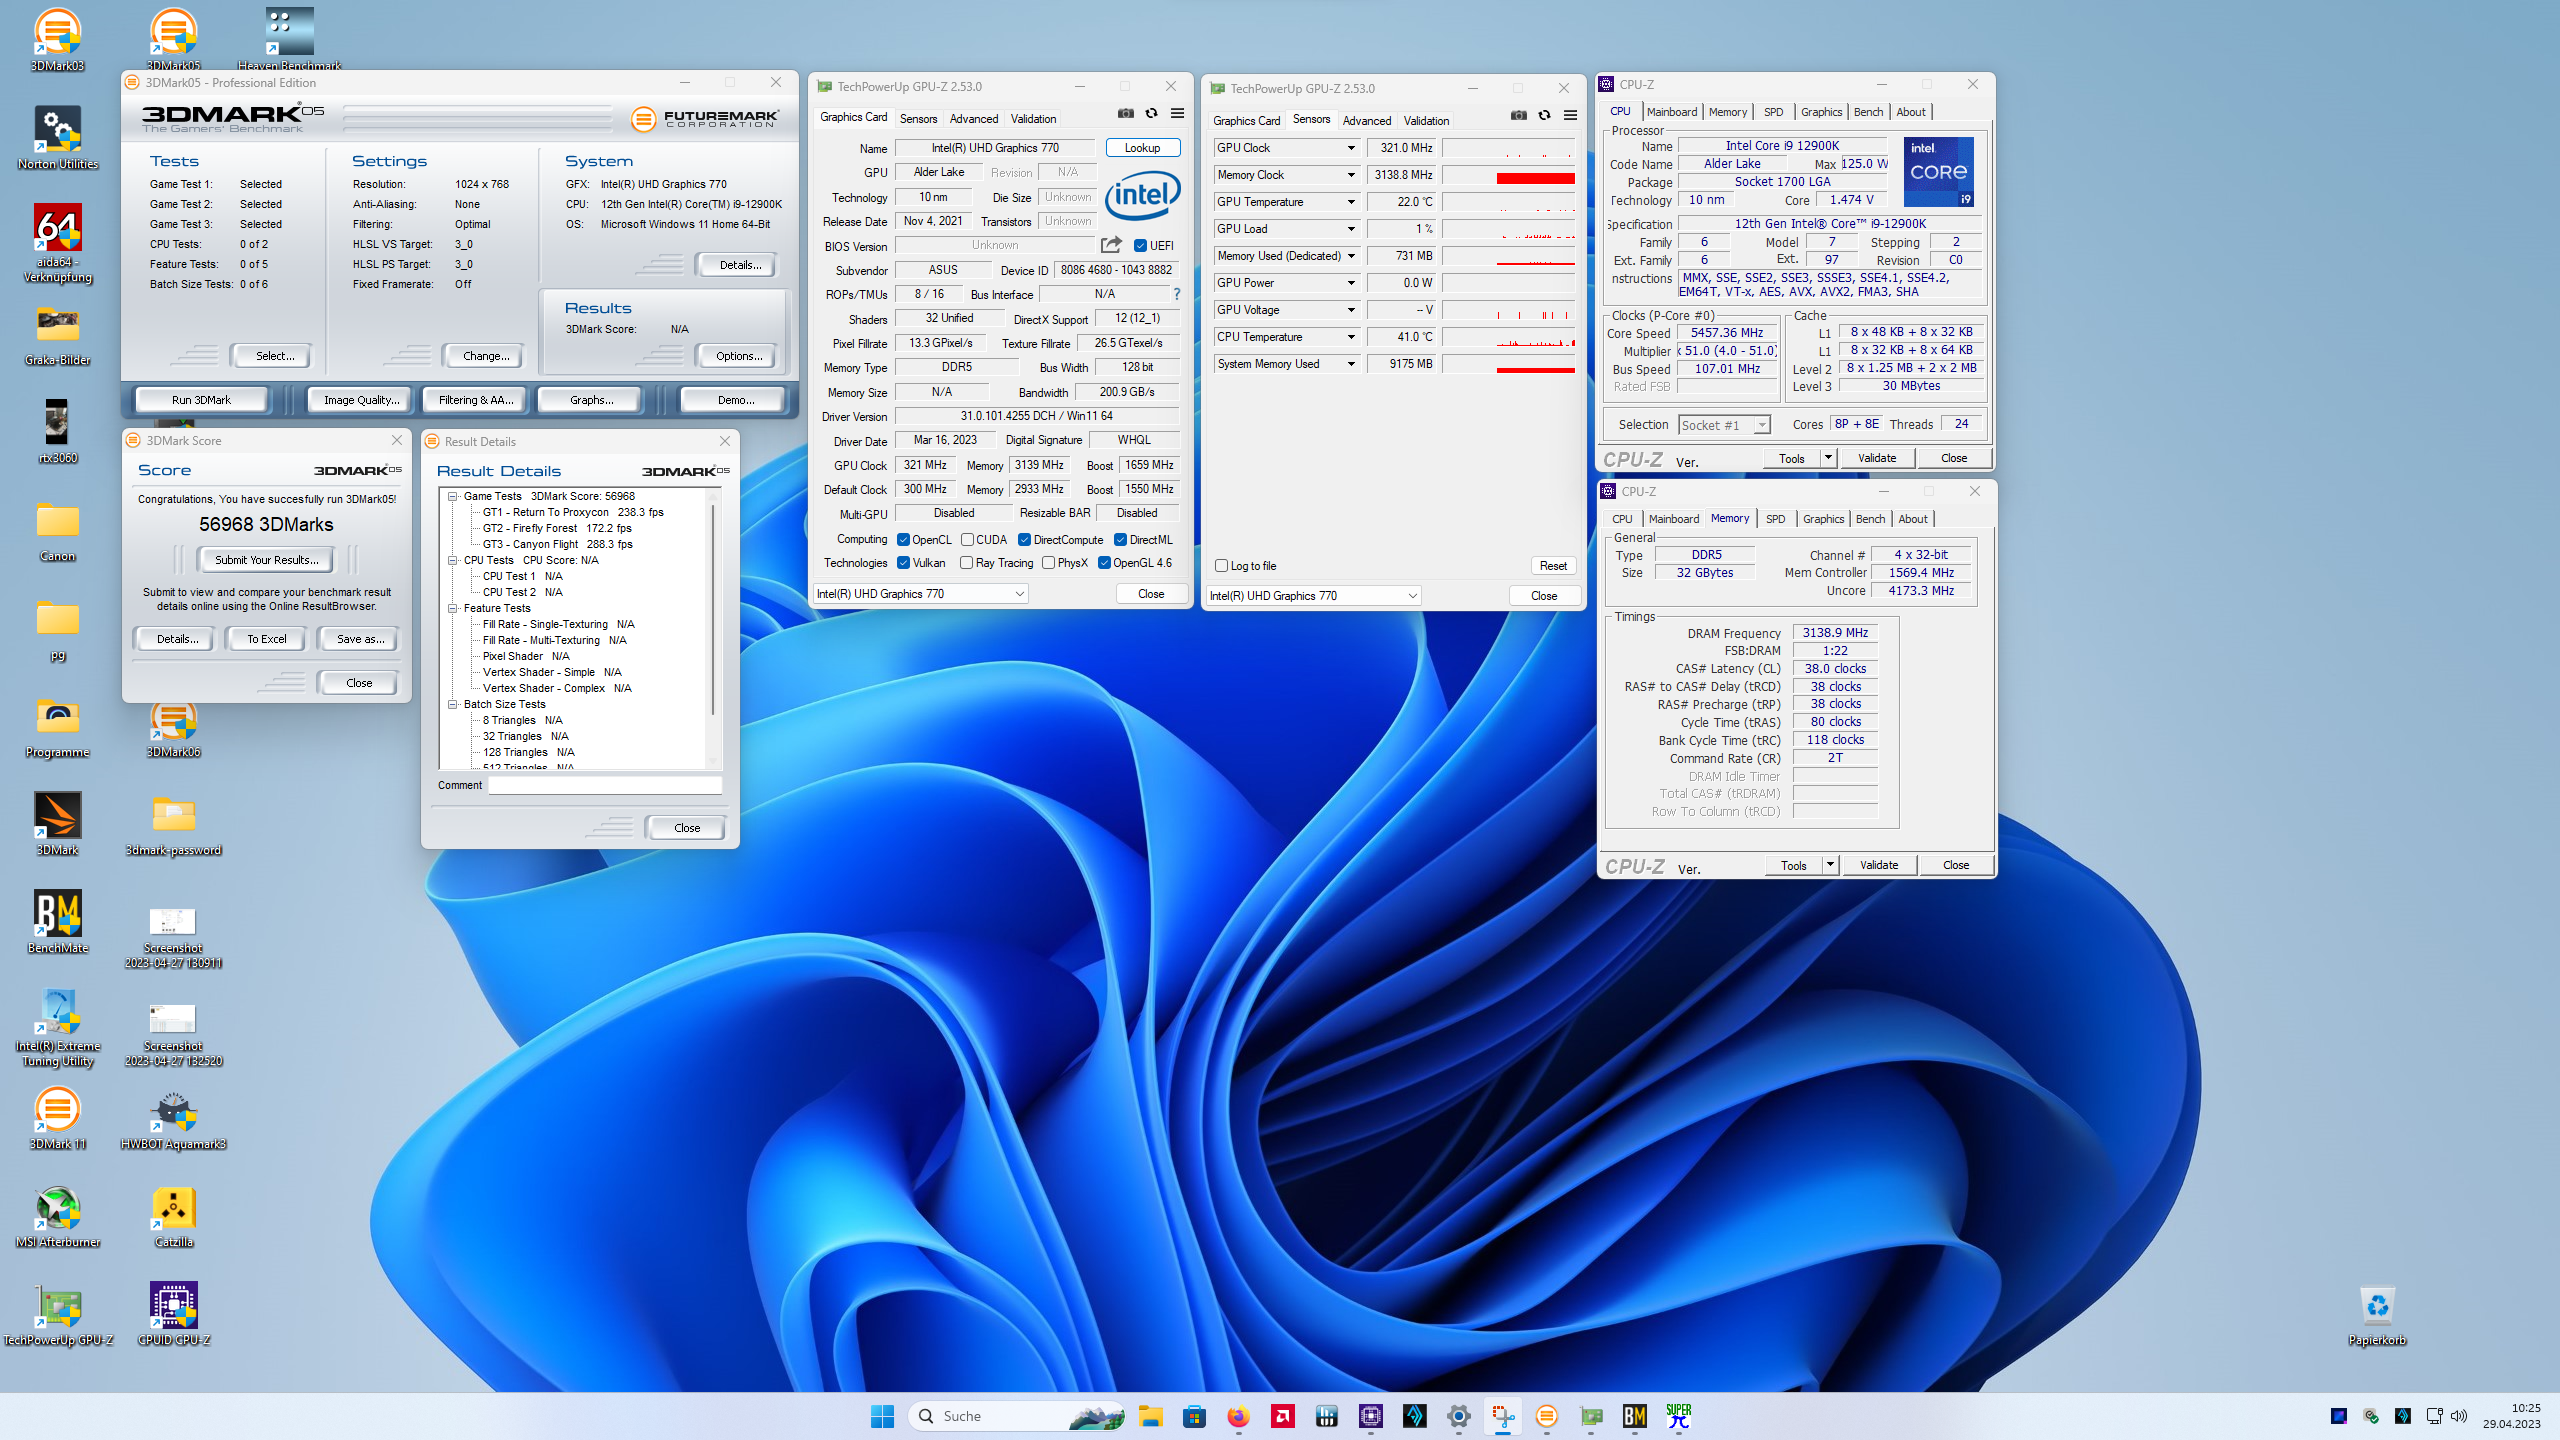Collapse the Game Tests tree node
The height and width of the screenshot is (1440, 2560).
click(453, 496)
